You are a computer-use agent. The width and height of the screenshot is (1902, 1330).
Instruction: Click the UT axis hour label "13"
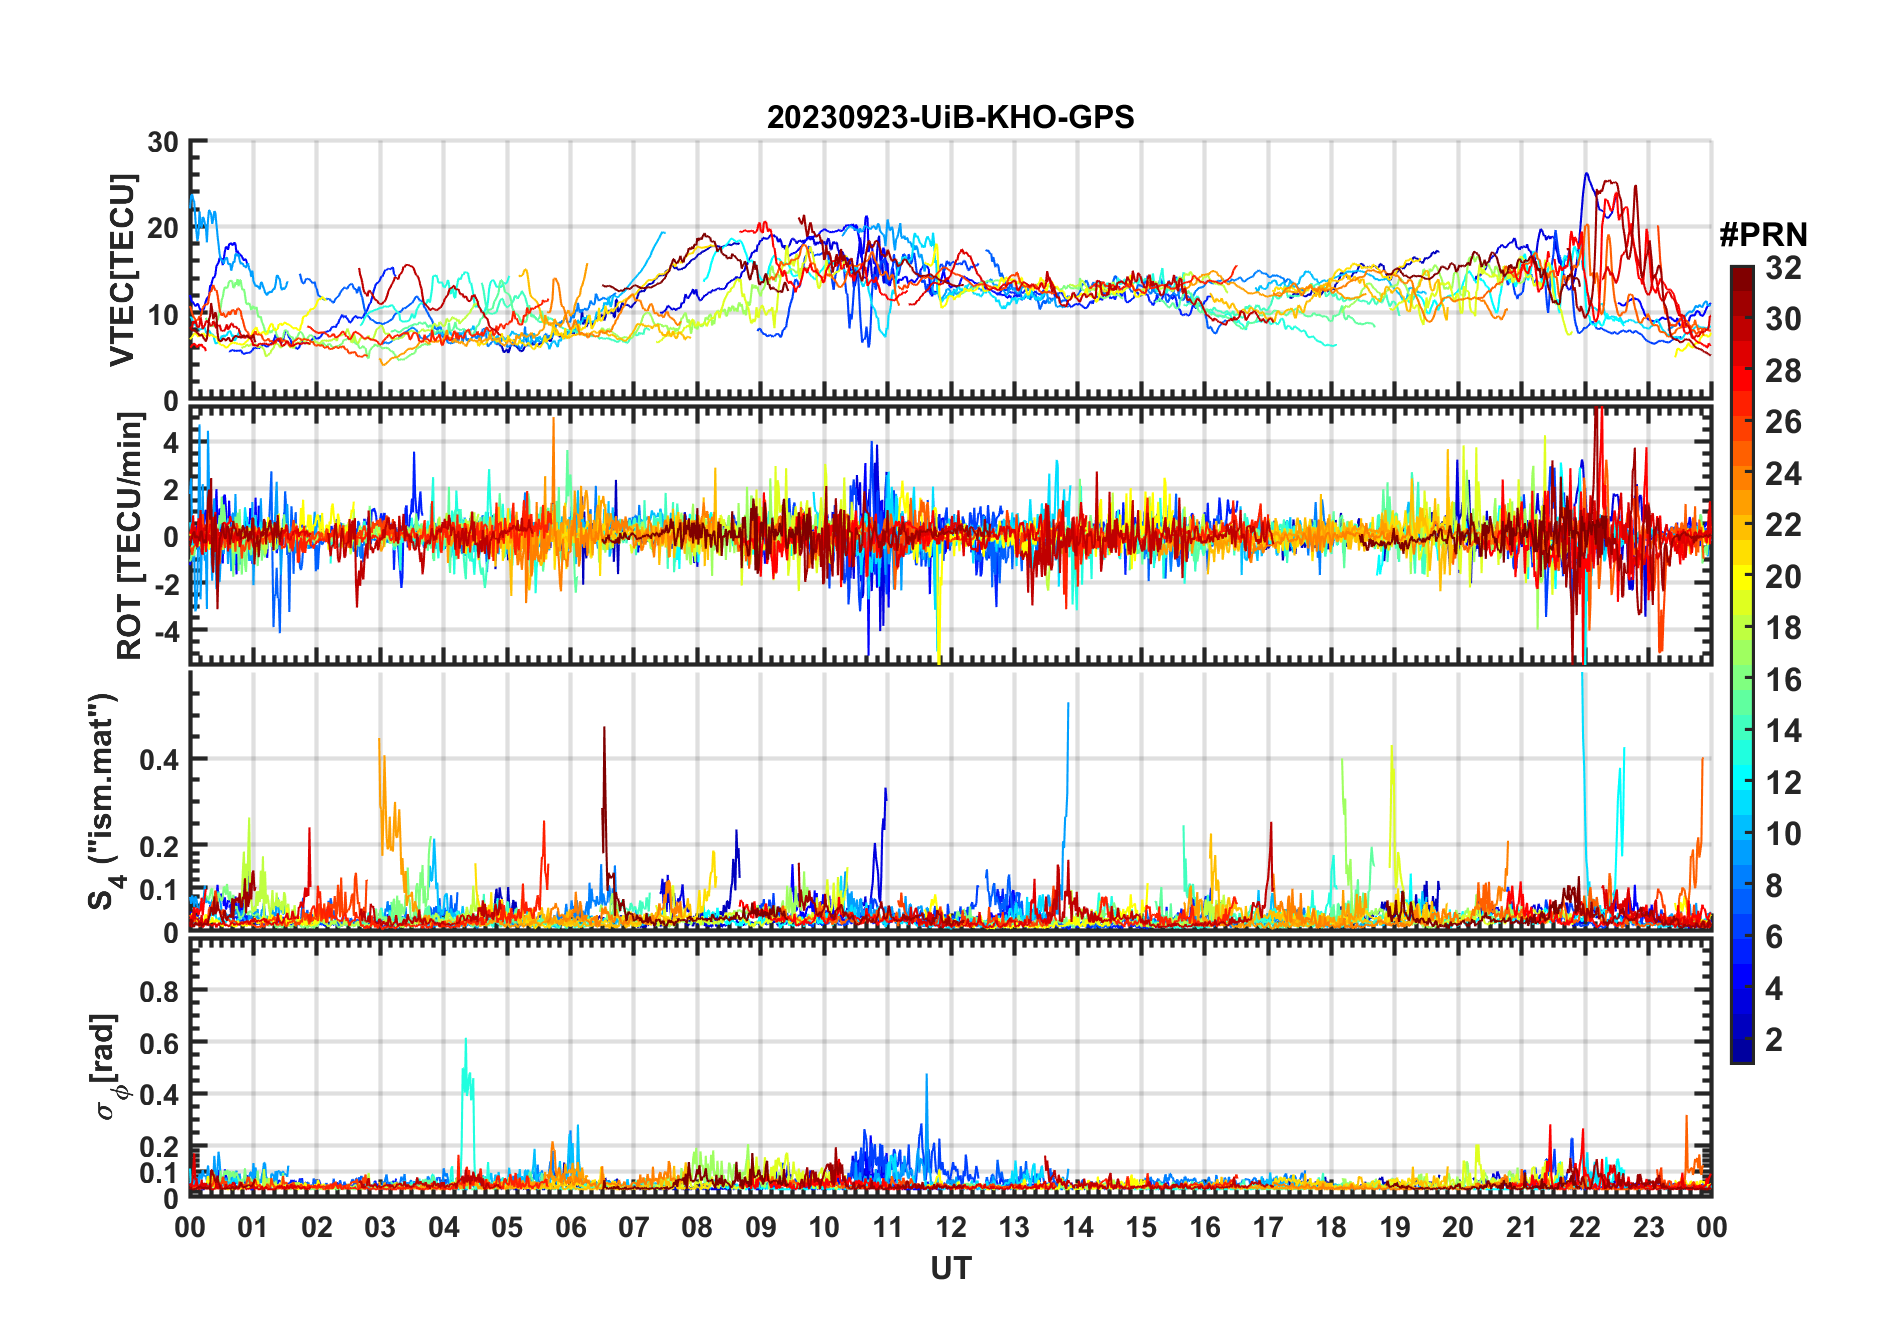[1014, 1227]
